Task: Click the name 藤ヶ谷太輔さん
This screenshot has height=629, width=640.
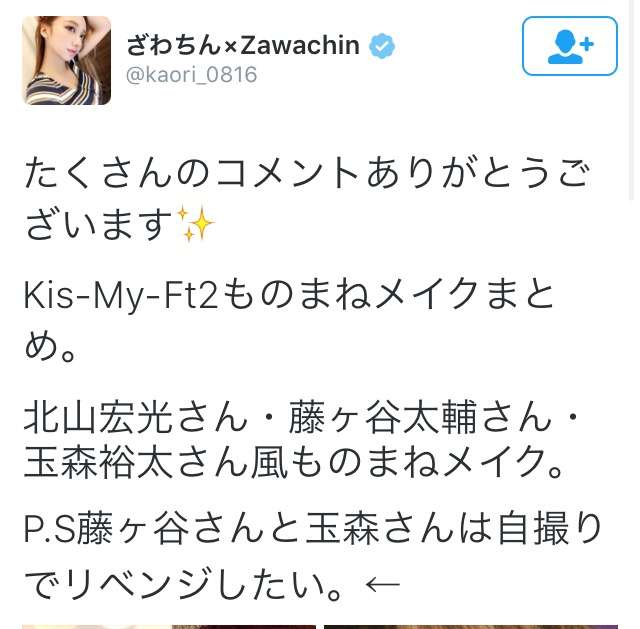Action: click(420, 417)
